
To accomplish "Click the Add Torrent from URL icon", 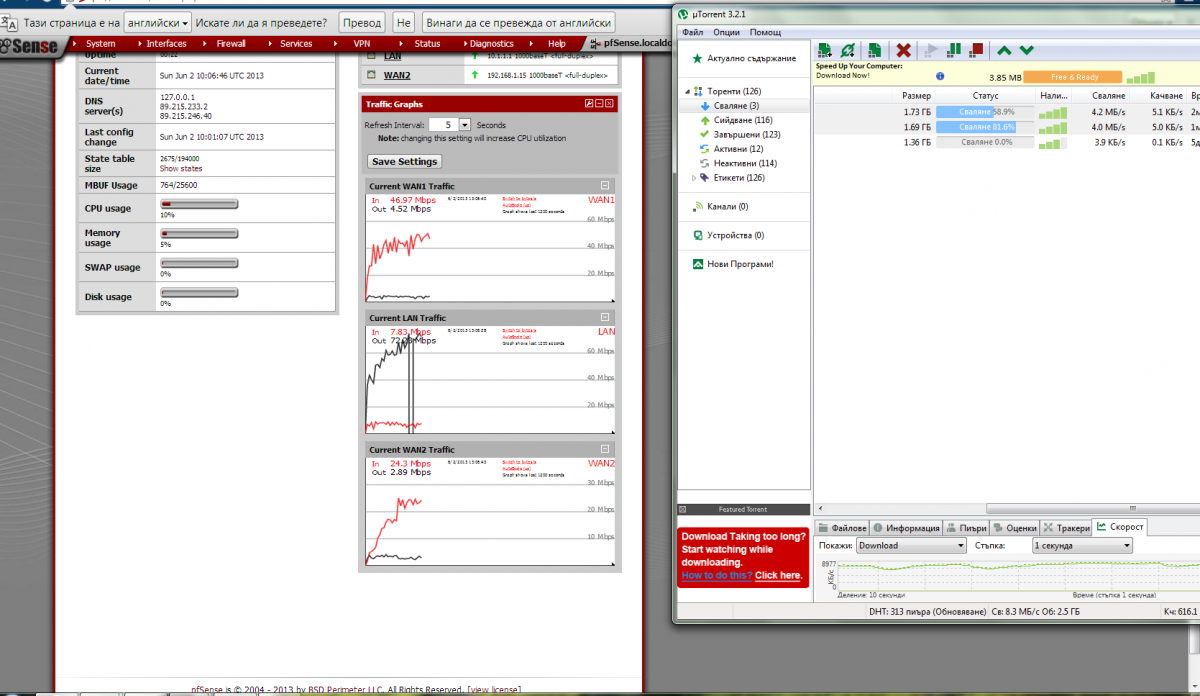I will tap(848, 50).
